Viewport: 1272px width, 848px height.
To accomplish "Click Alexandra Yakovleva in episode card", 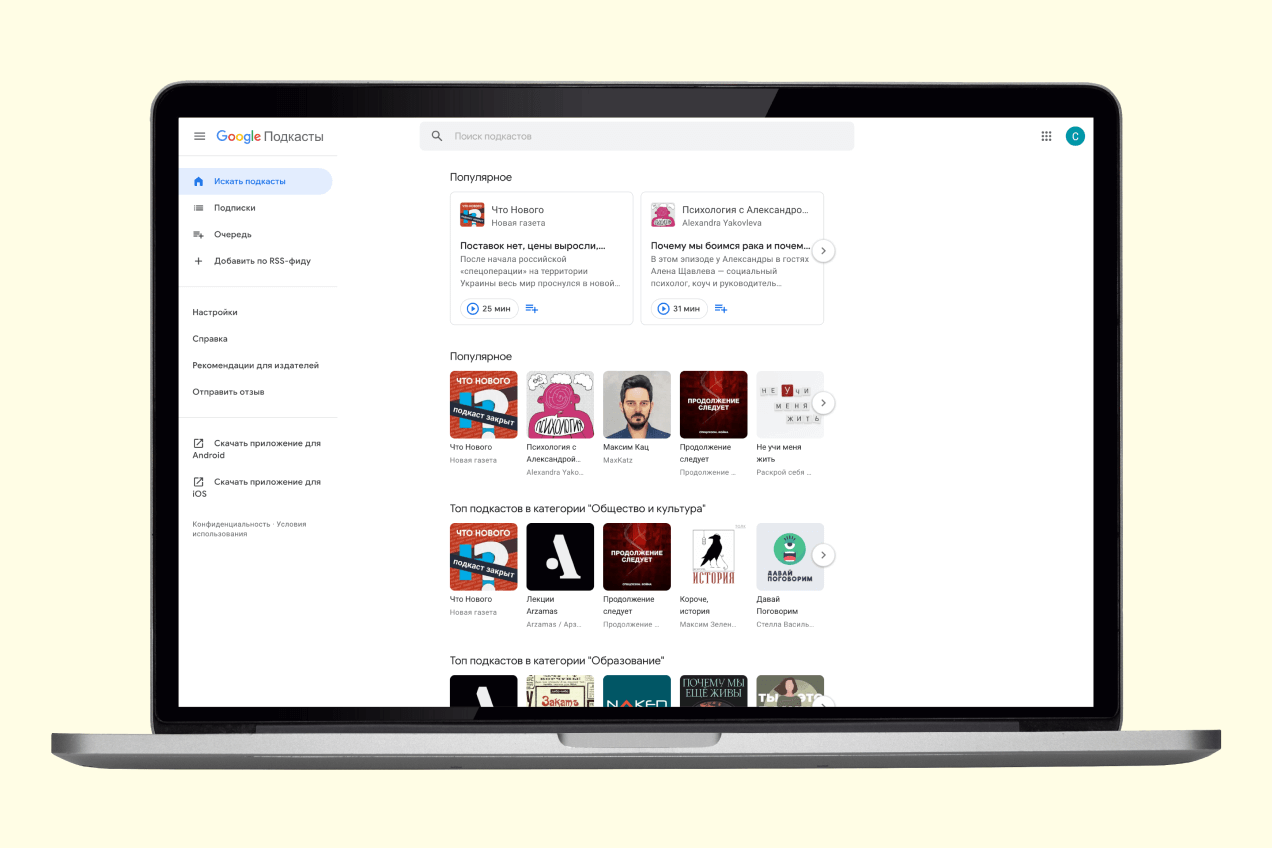I will coord(722,223).
